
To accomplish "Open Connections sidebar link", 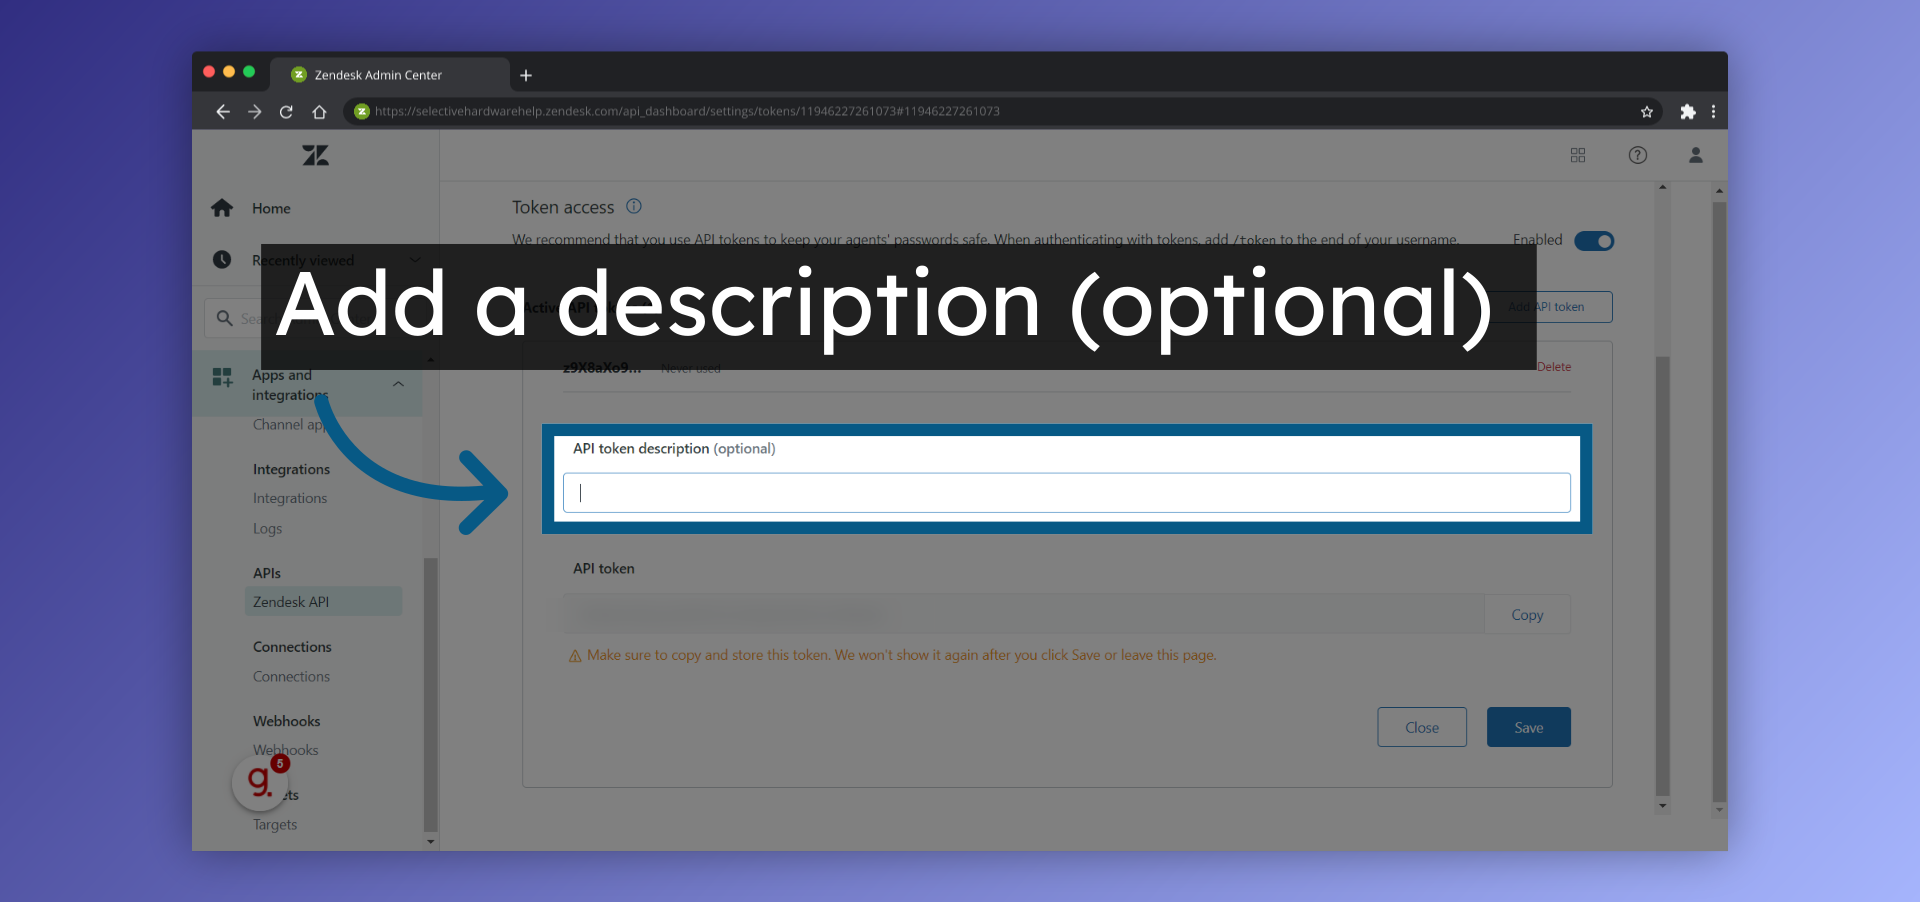I will coord(291,676).
